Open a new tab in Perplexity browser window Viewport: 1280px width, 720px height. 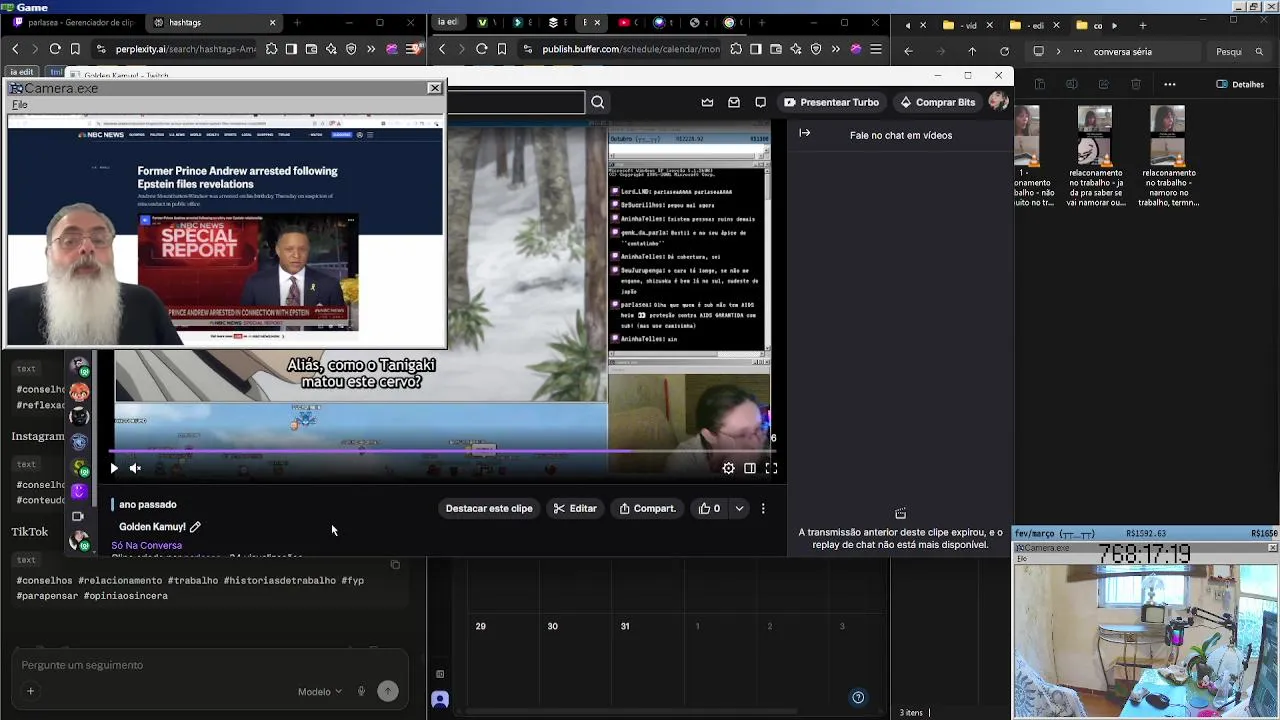(297, 22)
